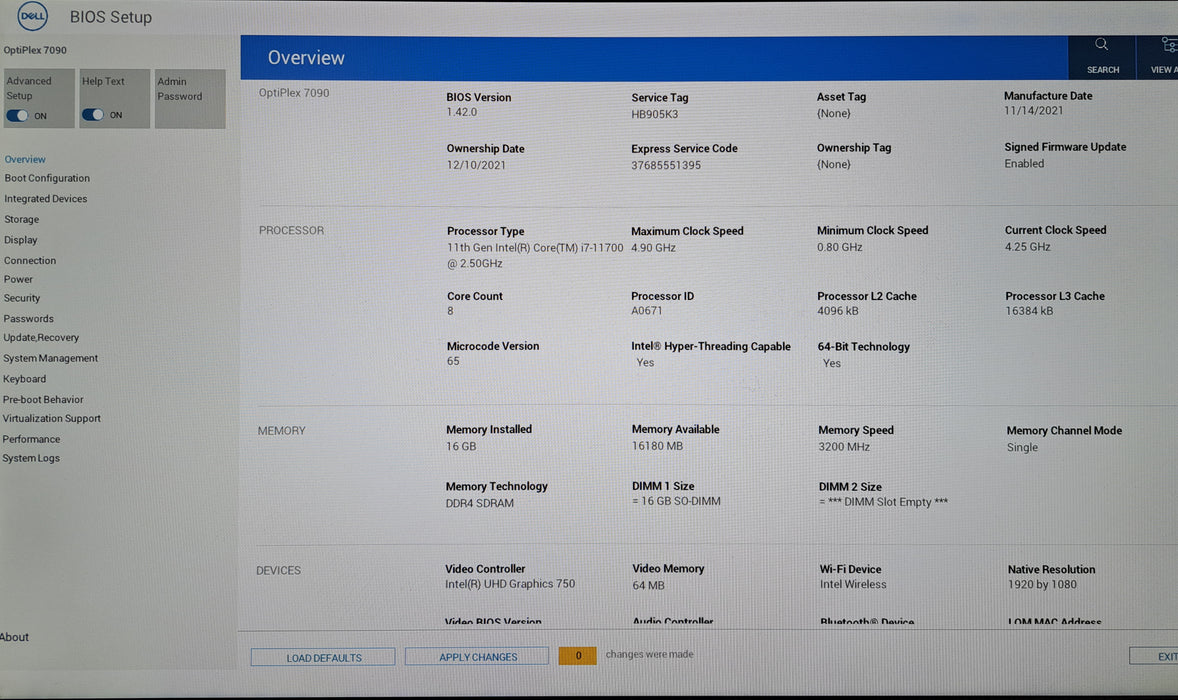This screenshot has height=700, width=1178.
Task: Click the About link
Action: pyautogui.click(x=14, y=637)
